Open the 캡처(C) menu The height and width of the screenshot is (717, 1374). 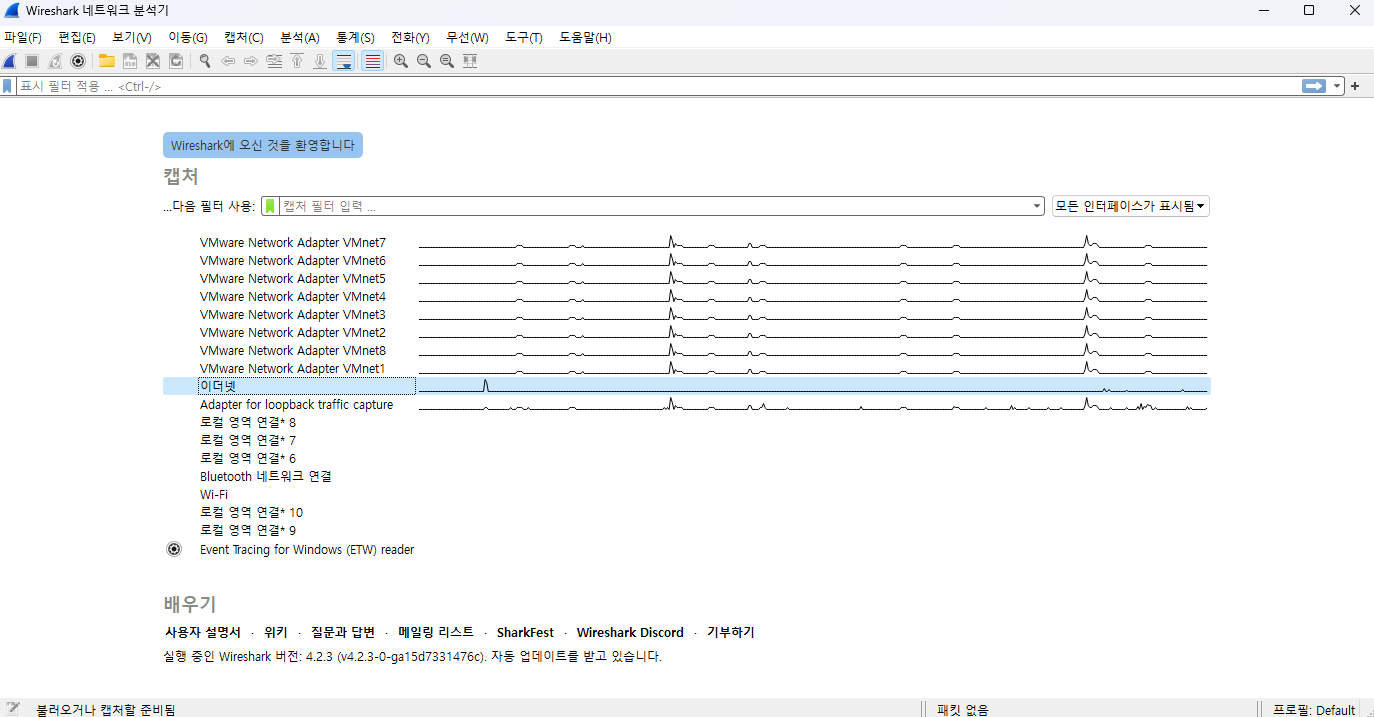tap(244, 37)
